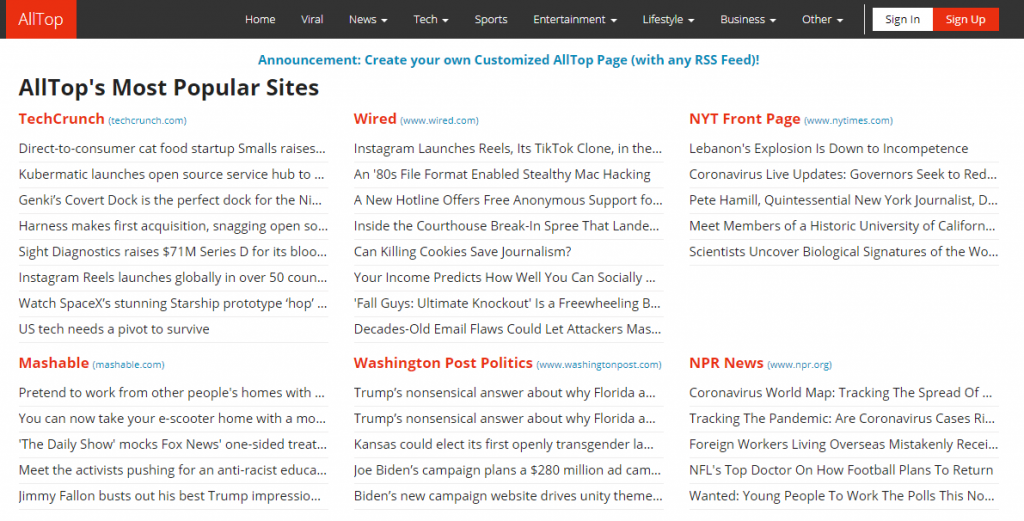This screenshot has height=521, width=1024.
Task: Open 'Harness makes first acquisition' article
Action: click(x=173, y=226)
